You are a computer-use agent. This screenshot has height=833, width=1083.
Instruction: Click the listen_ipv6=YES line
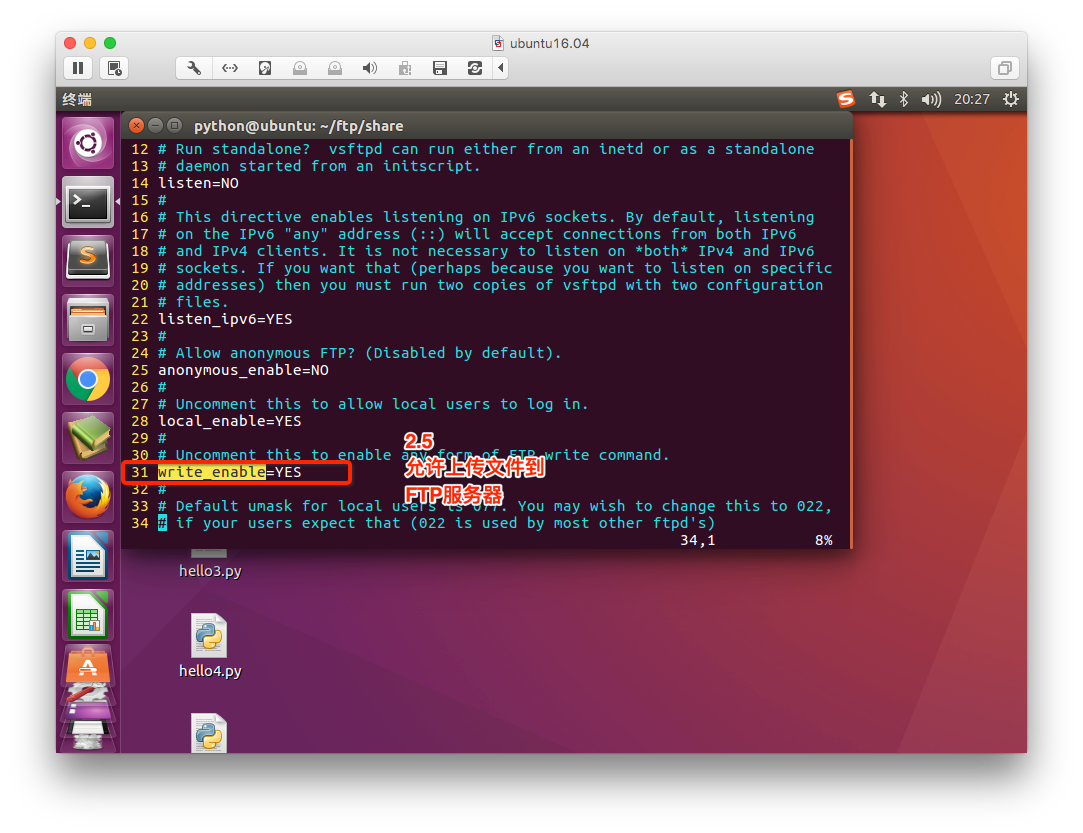225,319
